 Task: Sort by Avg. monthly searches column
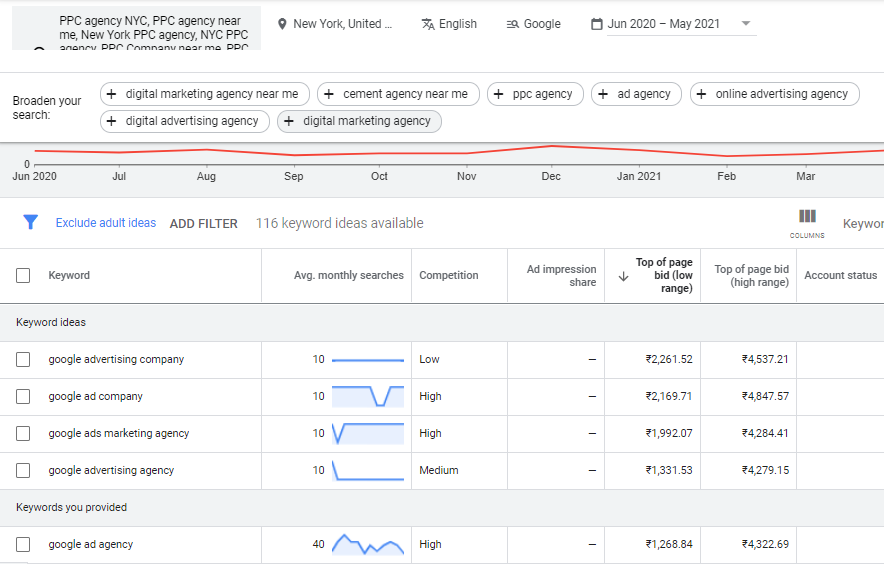coord(348,276)
